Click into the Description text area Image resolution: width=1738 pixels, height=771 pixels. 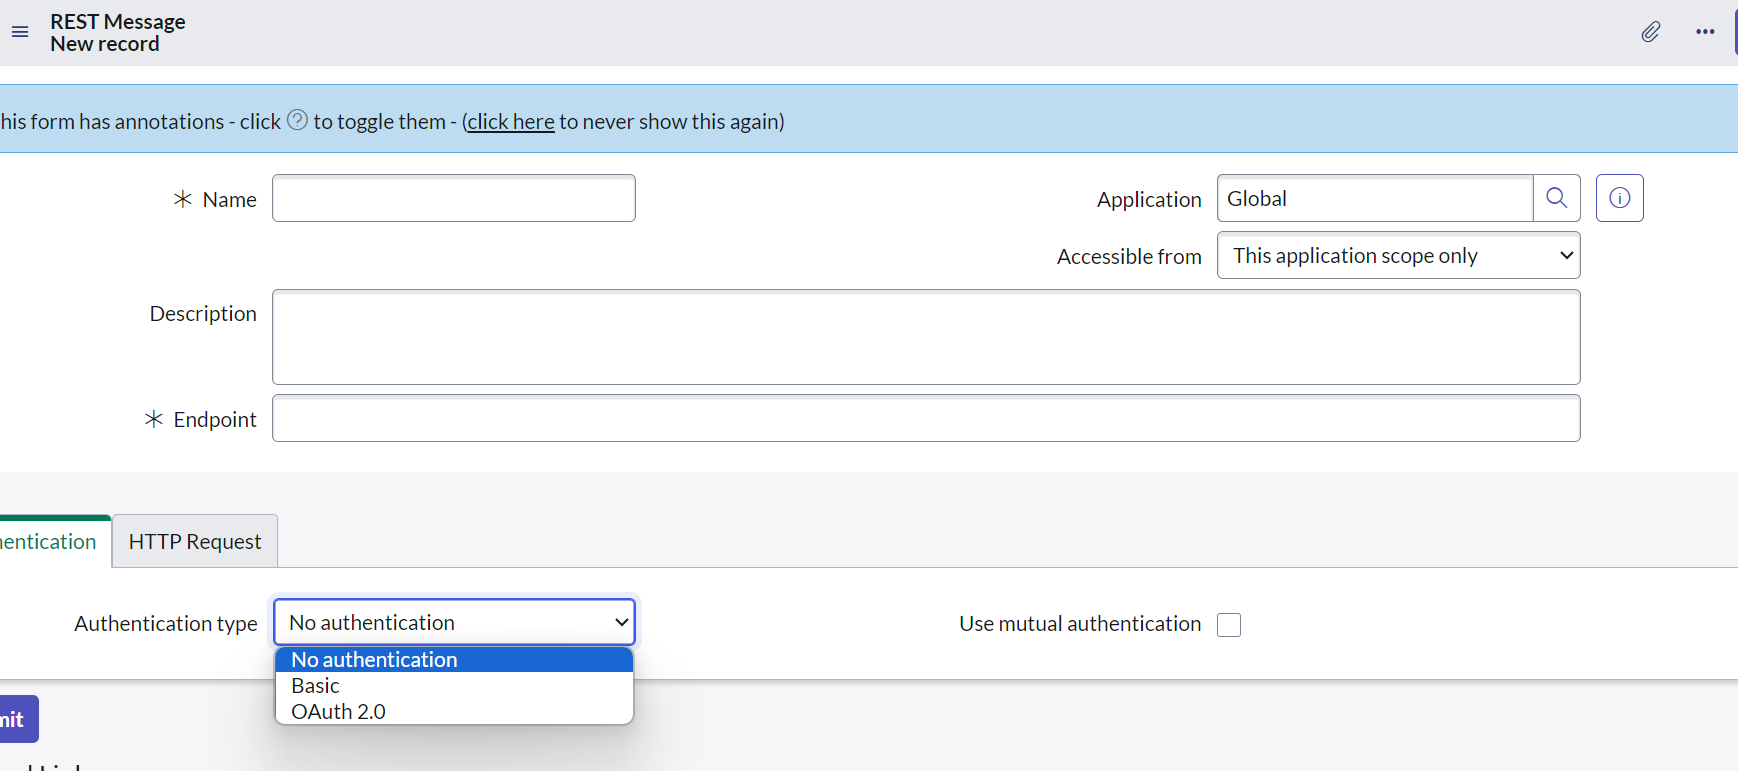tap(925, 337)
